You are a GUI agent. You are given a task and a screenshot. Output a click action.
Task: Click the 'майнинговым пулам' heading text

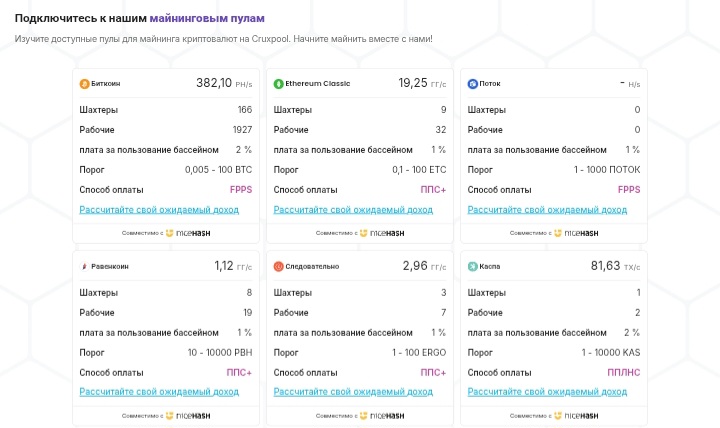click(x=207, y=19)
